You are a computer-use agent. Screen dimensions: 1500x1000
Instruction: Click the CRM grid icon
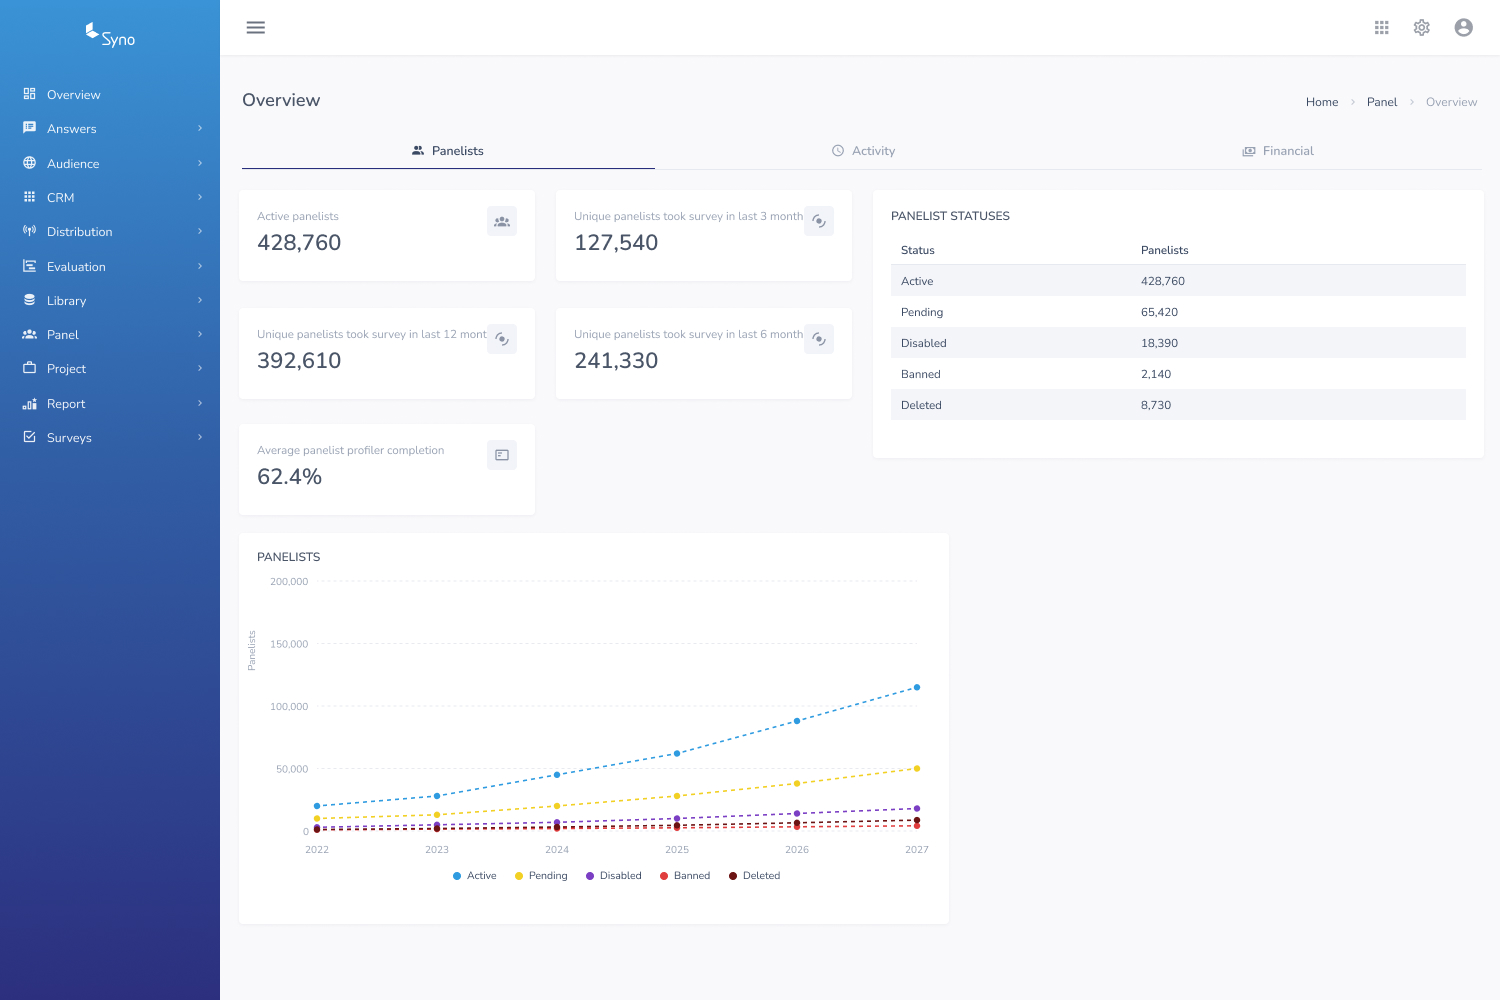[30, 197]
